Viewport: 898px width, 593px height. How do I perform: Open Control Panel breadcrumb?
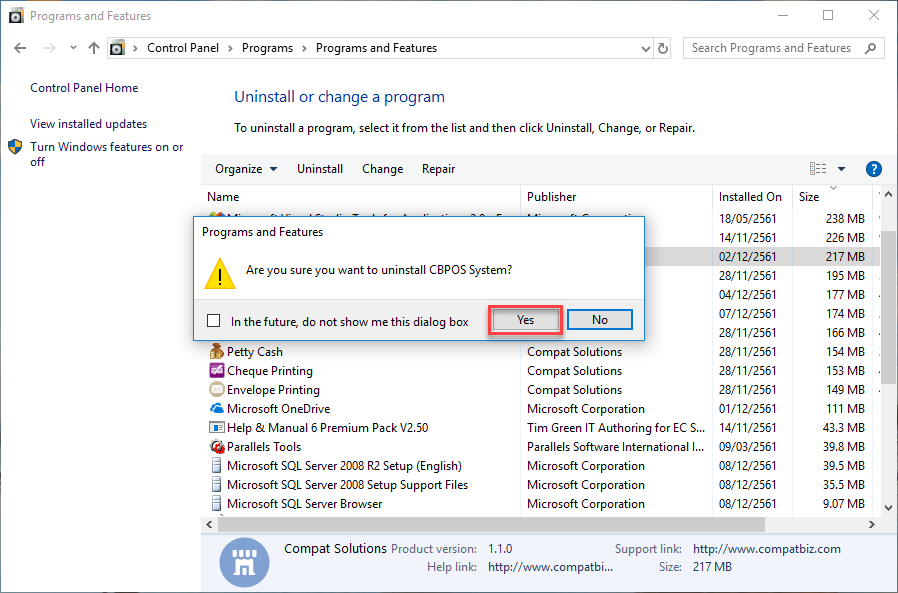183,48
